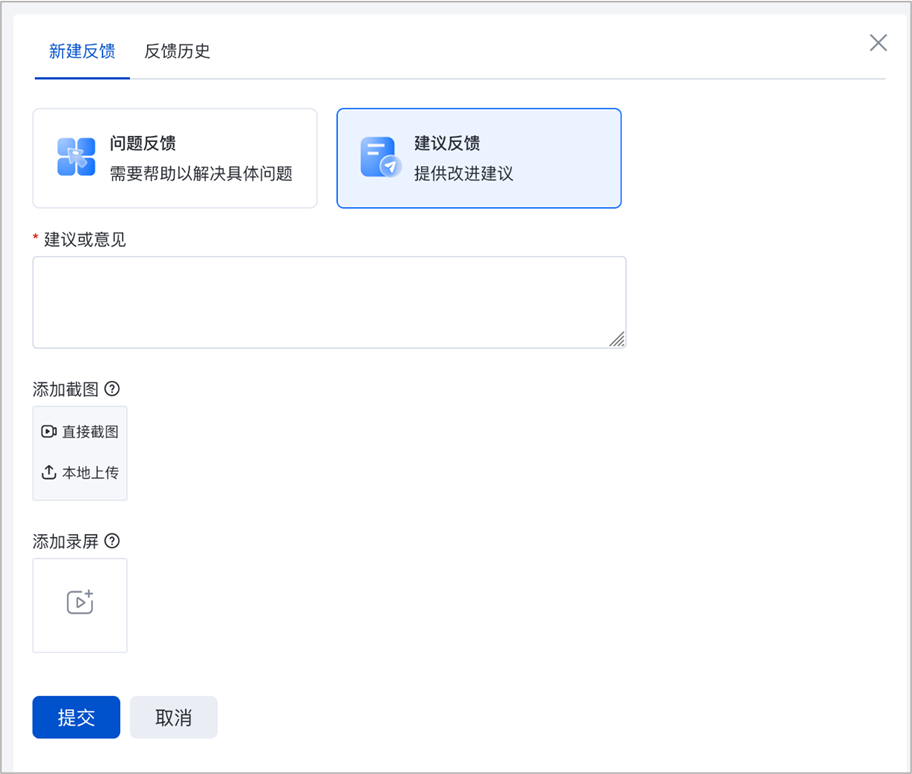Click the upload arrow icon for 本地上传
The image size is (912, 774).
(x=49, y=473)
